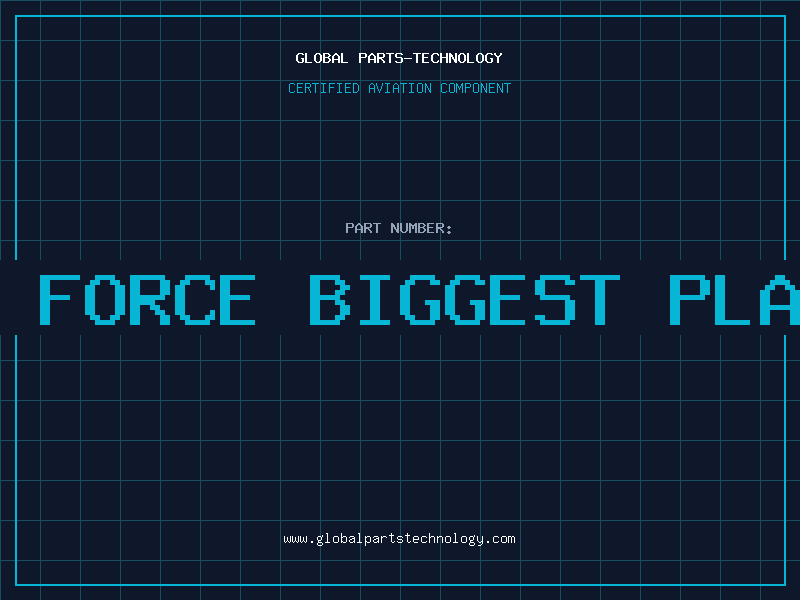
Task: Select the CERTIFIED AVIATION COMPONENT subtitle
Action: tap(399, 88)
